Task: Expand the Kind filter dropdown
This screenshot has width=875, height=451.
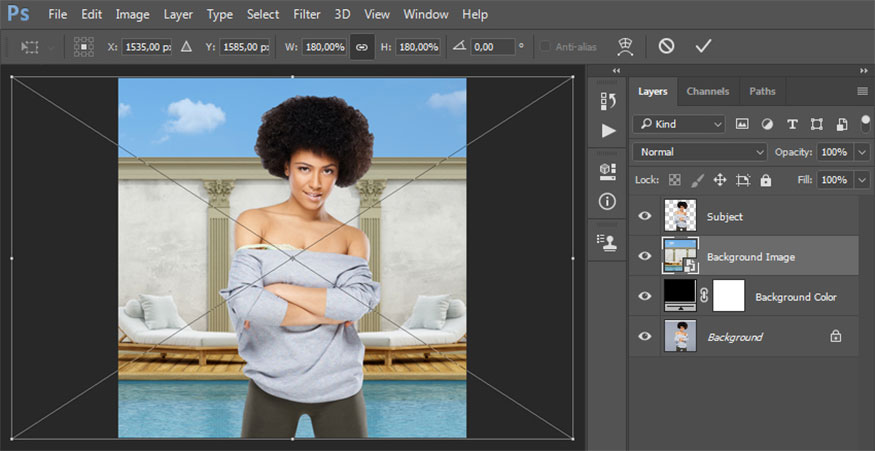Action: coord(679,124)
